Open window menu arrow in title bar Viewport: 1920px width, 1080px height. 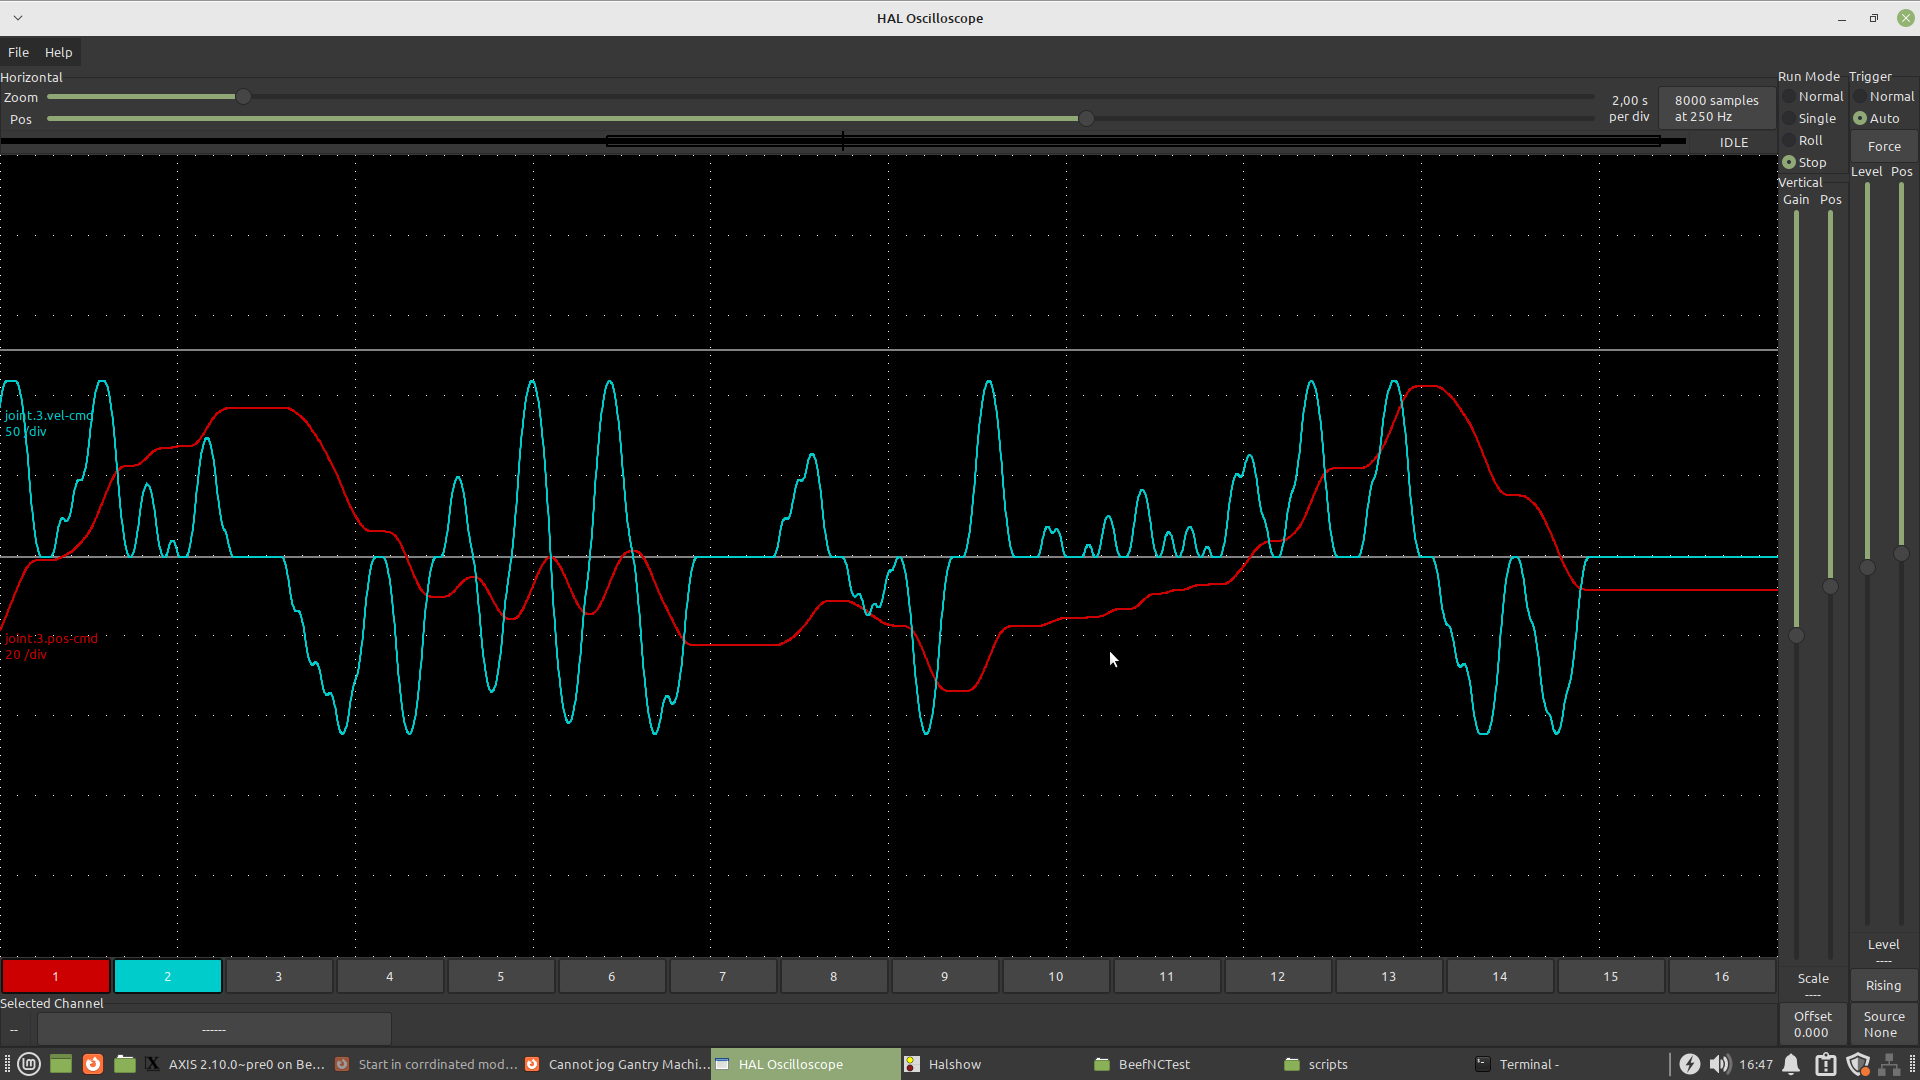18,18
